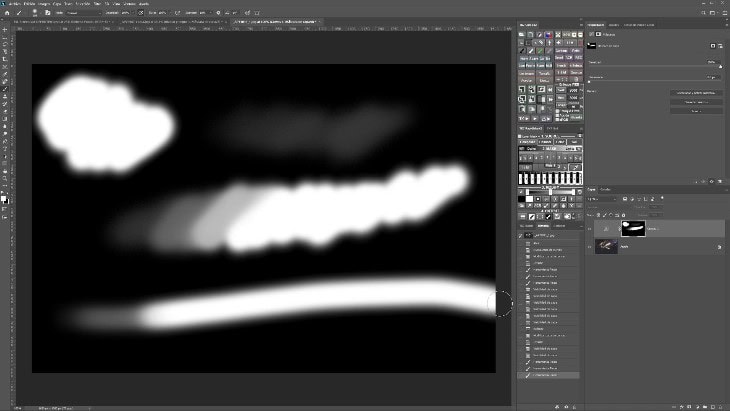Select the Lasso tool
This screenshot has width=730, height=411.
click(x=5, y=46)
